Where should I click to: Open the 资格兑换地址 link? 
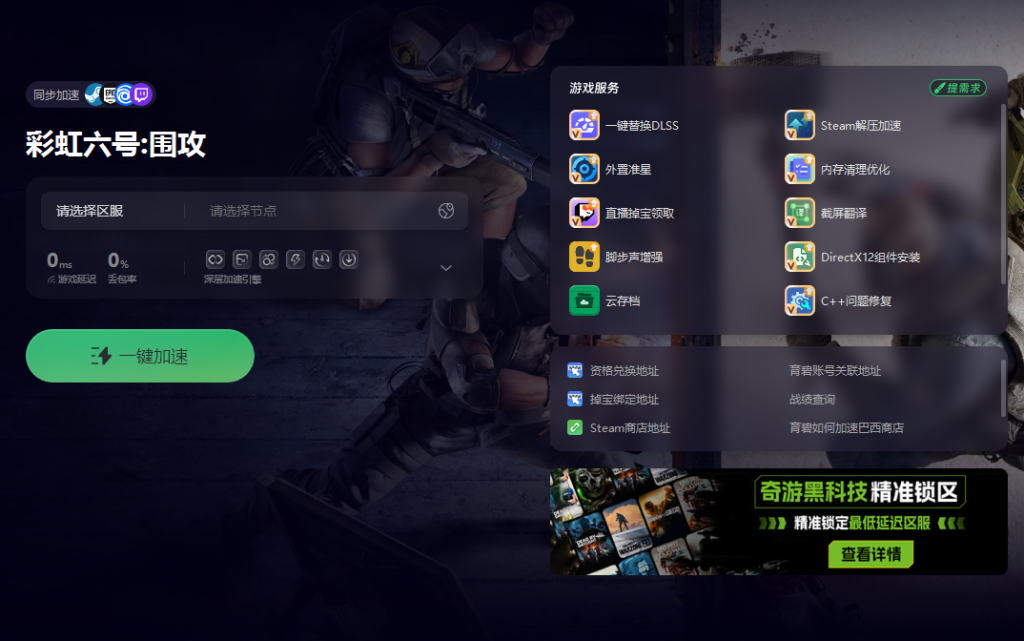pos(624,371)
